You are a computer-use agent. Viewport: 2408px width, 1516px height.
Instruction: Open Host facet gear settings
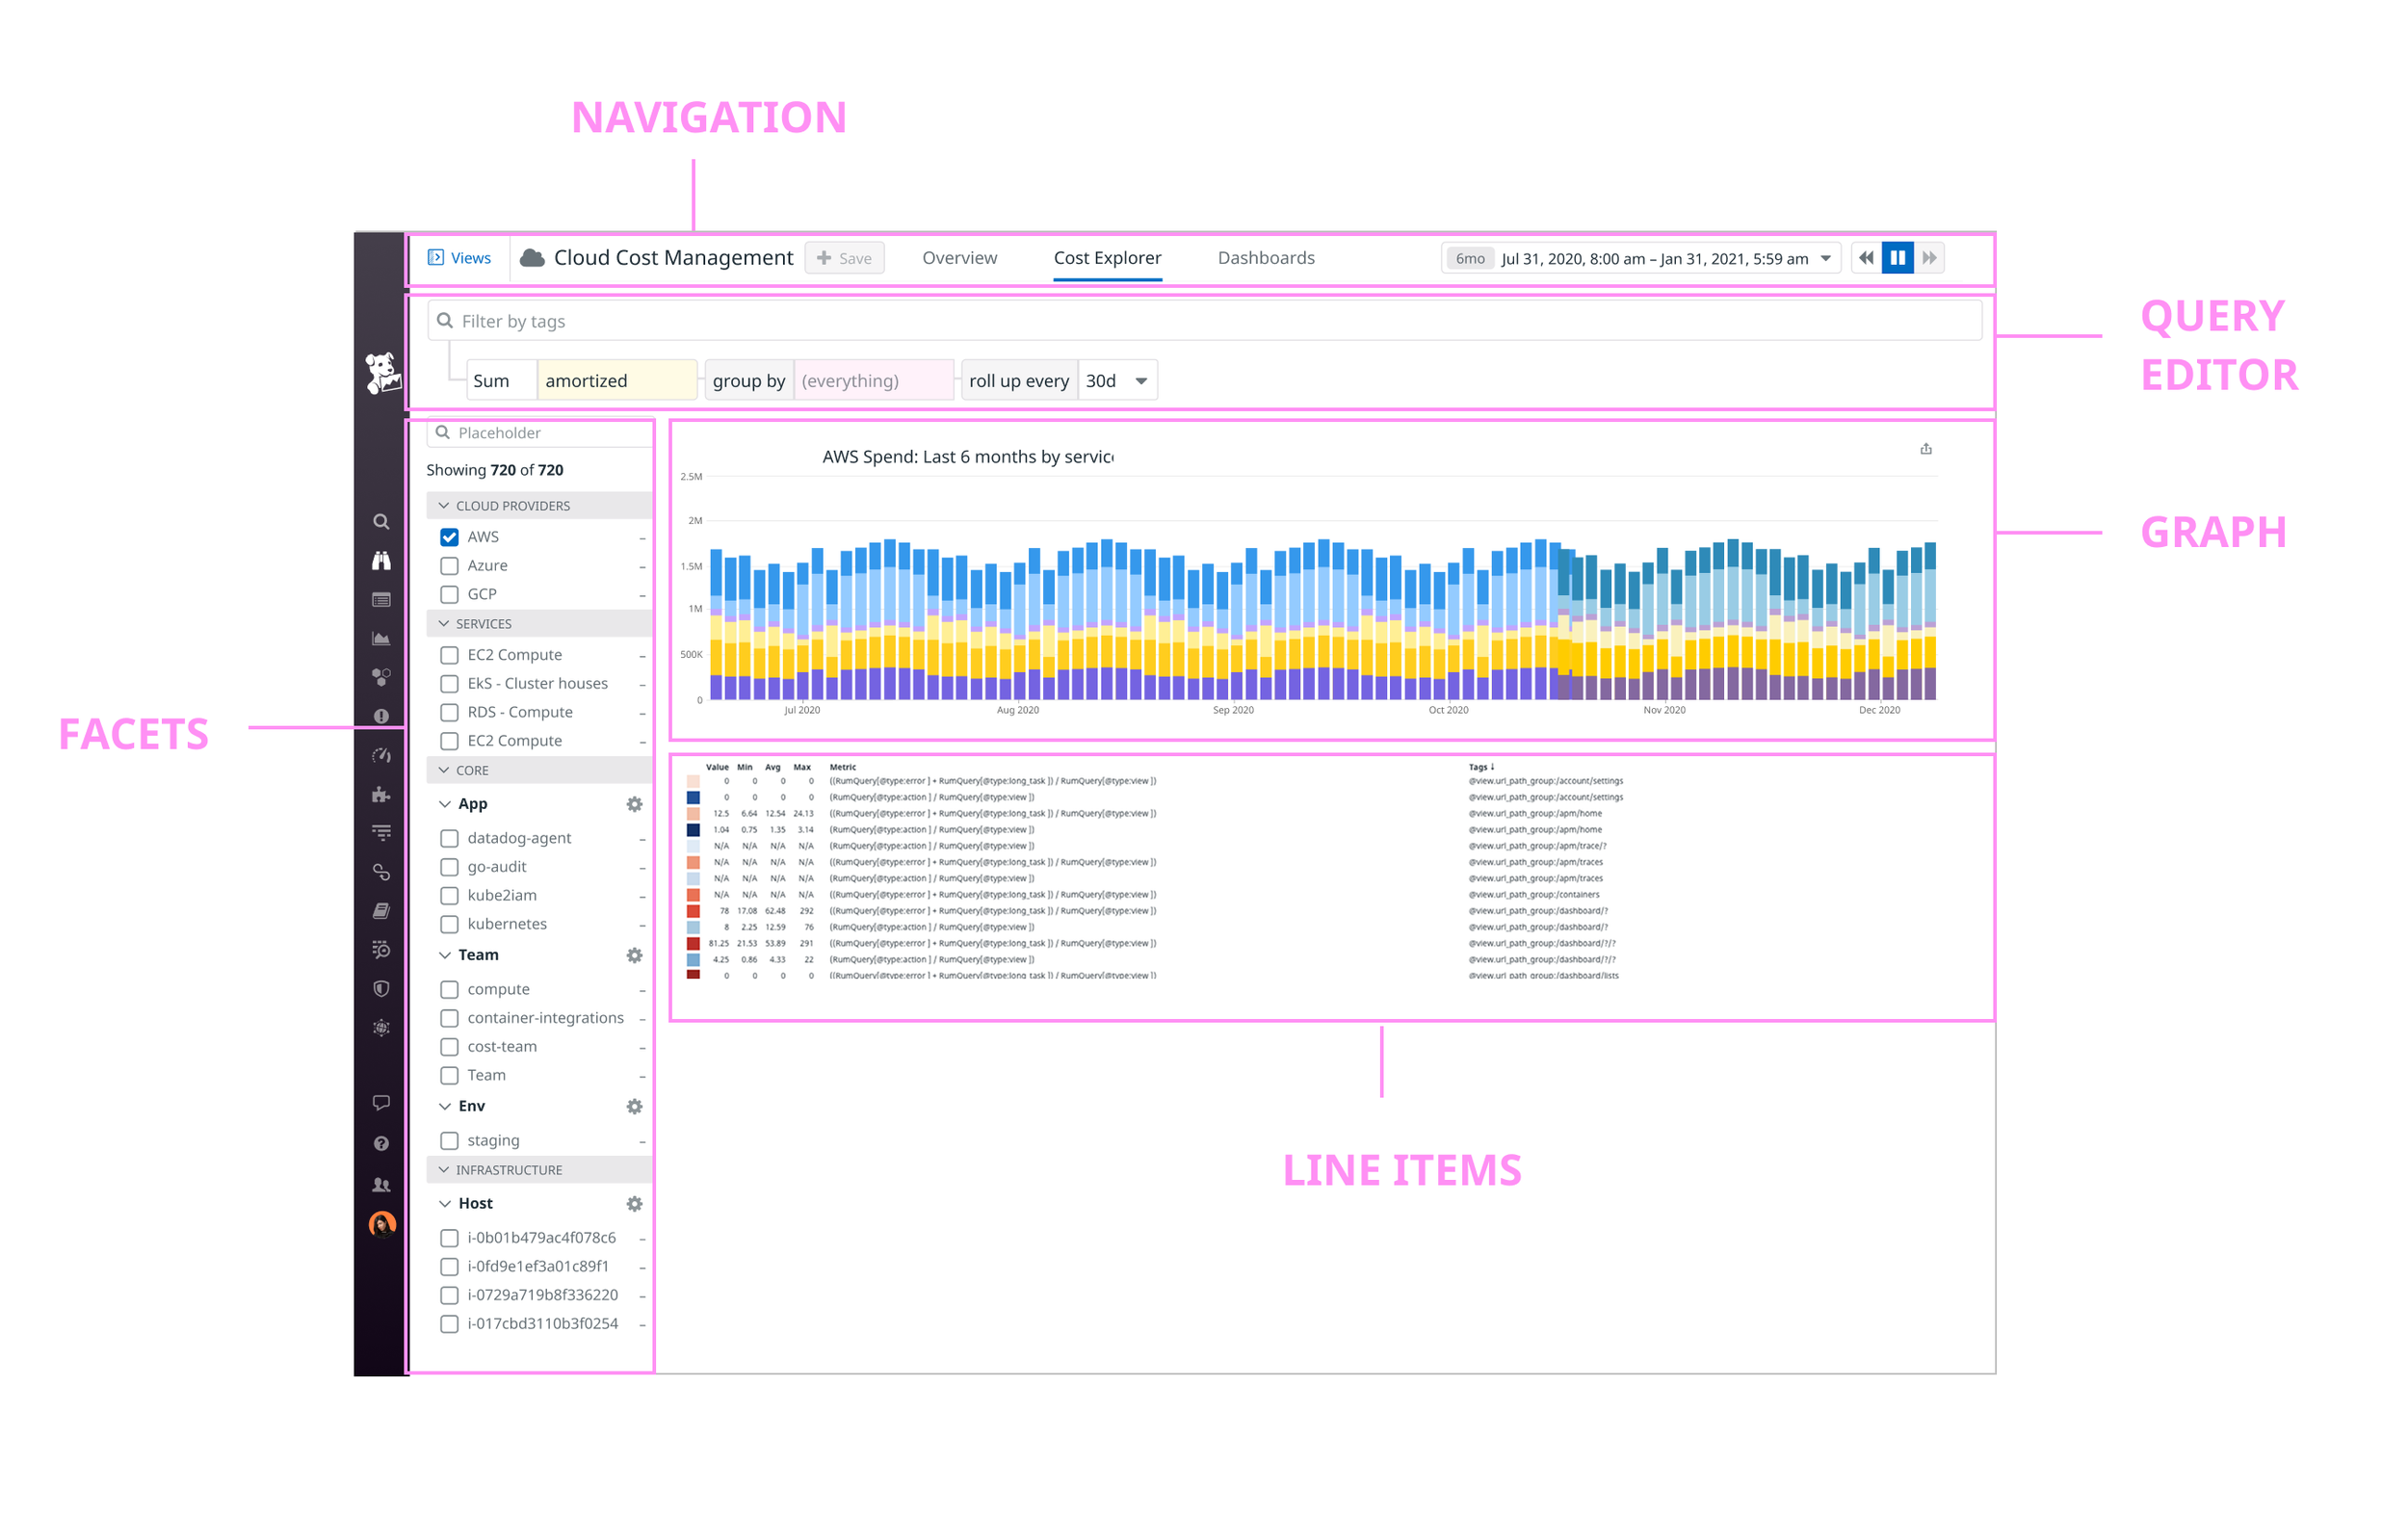(634, 1204)
